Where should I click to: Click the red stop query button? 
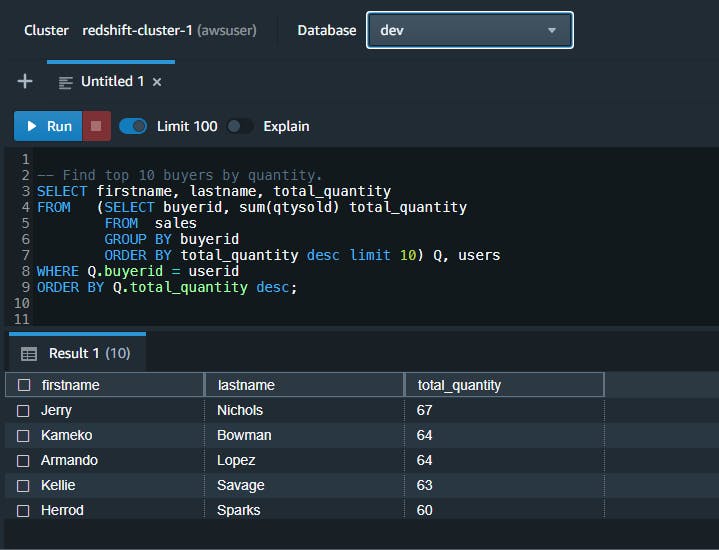click(x=96, y=126)
